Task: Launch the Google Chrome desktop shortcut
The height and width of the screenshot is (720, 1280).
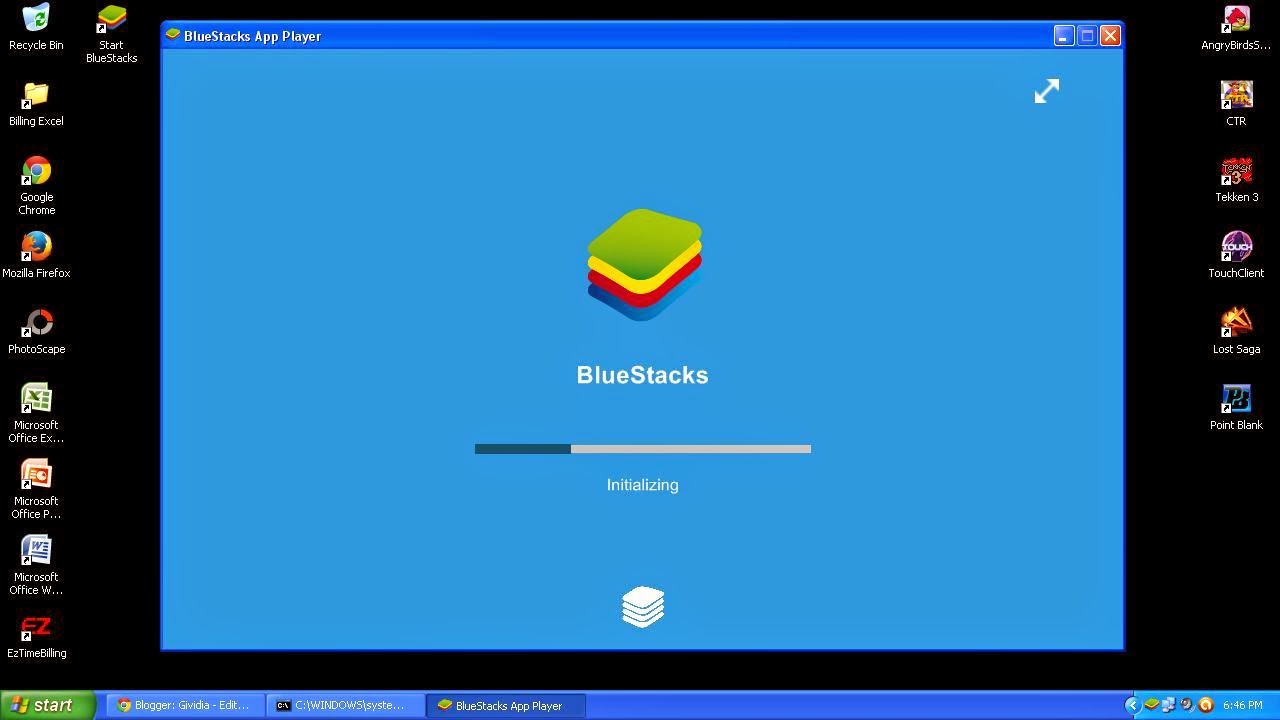Action: 36,185
